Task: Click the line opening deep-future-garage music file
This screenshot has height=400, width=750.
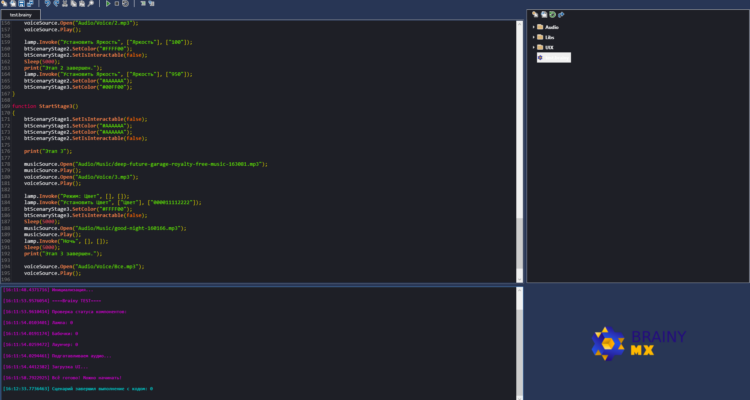Action: (145, 164)
